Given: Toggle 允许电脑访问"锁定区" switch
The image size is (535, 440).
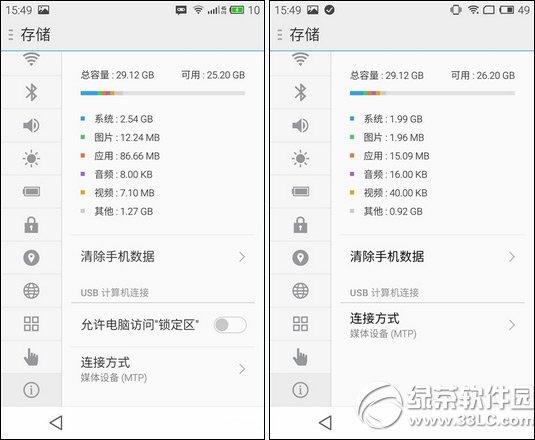Looking at the screenshot, I should (x=230, y=325).
